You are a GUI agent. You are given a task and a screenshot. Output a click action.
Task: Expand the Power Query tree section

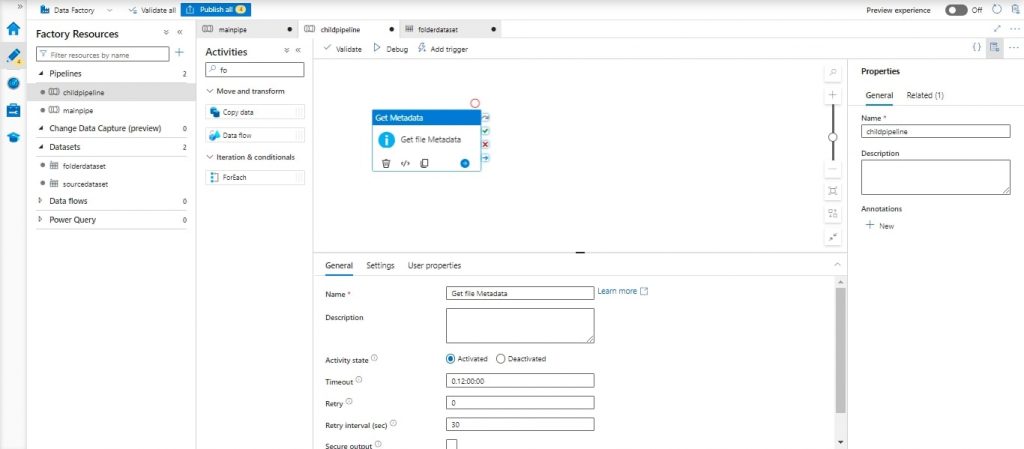[41, 219]
